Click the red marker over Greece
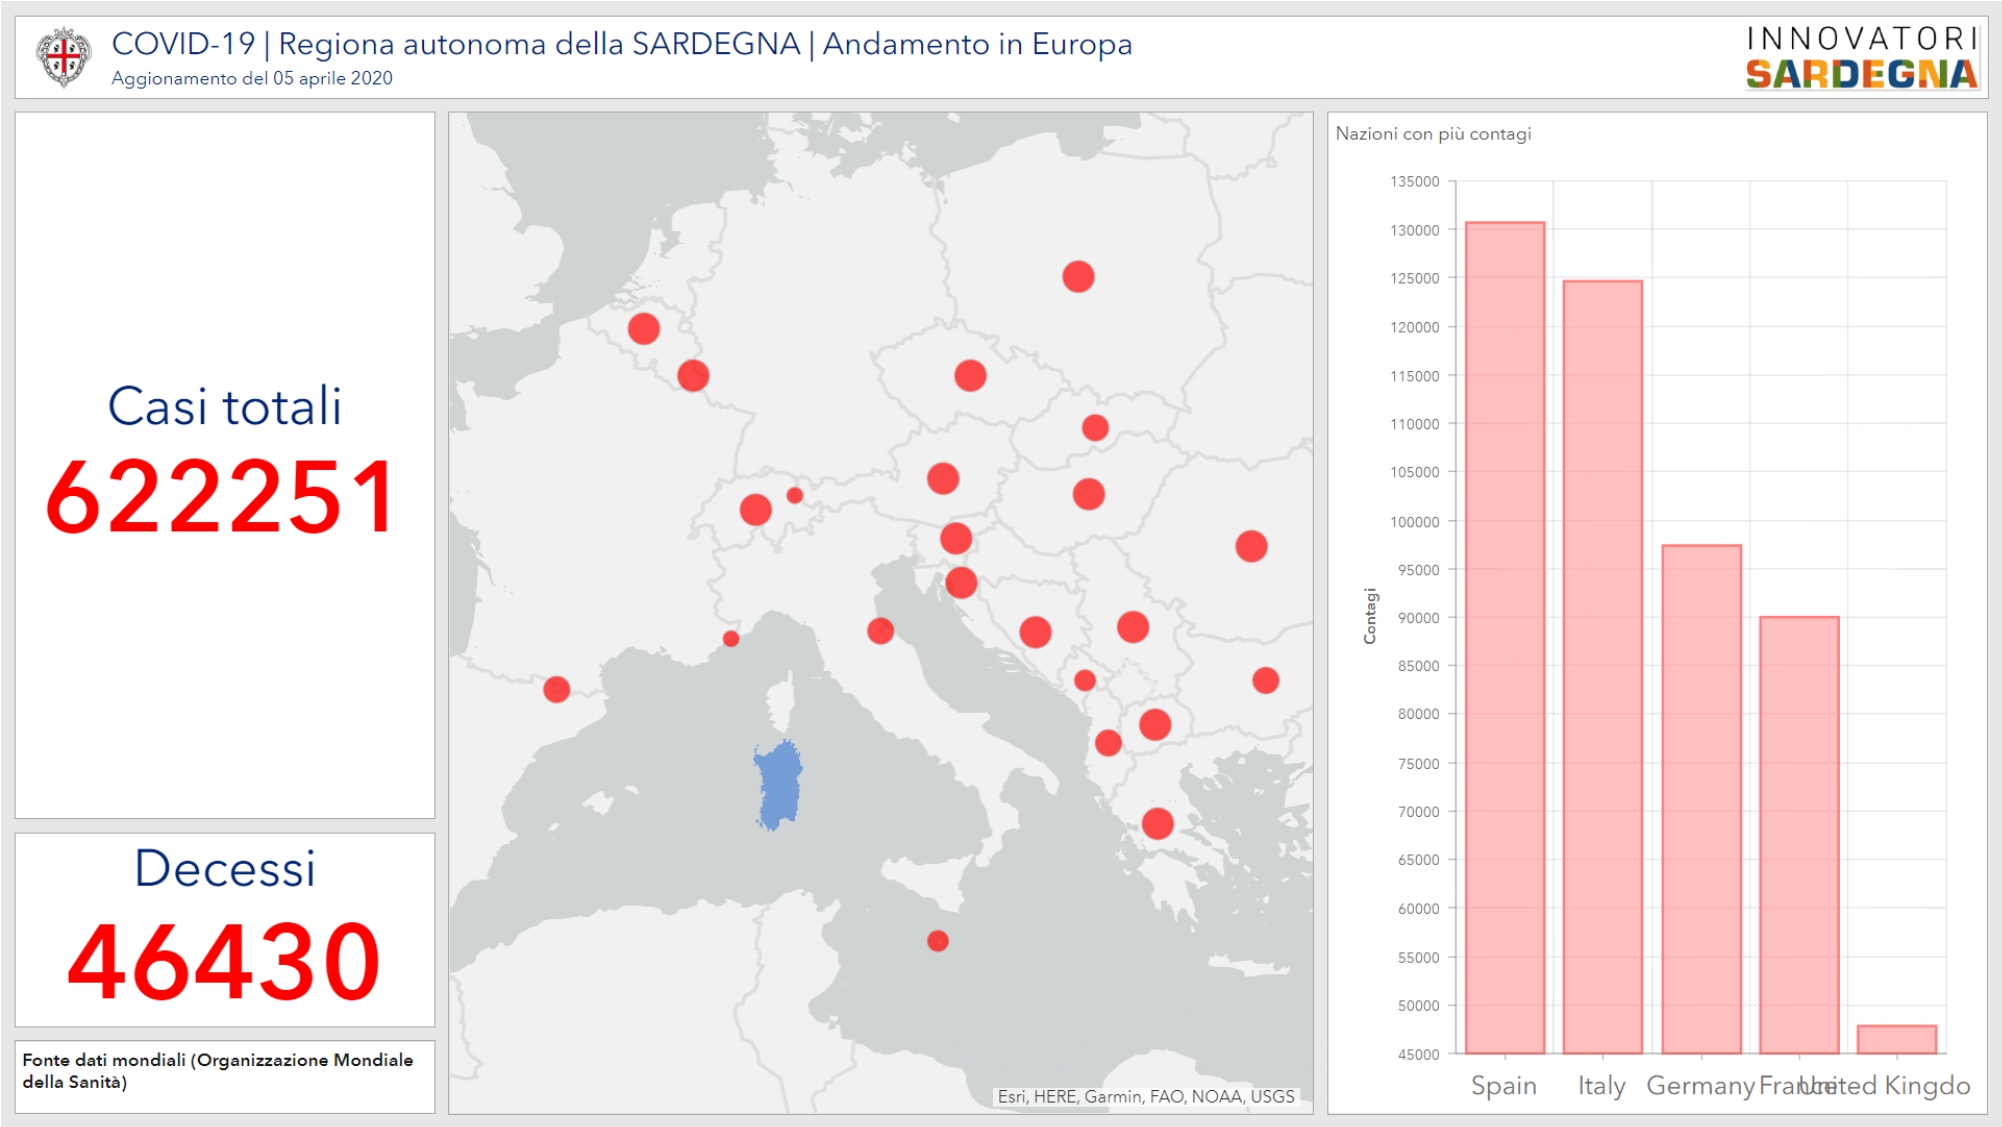 coord(1157,824)
